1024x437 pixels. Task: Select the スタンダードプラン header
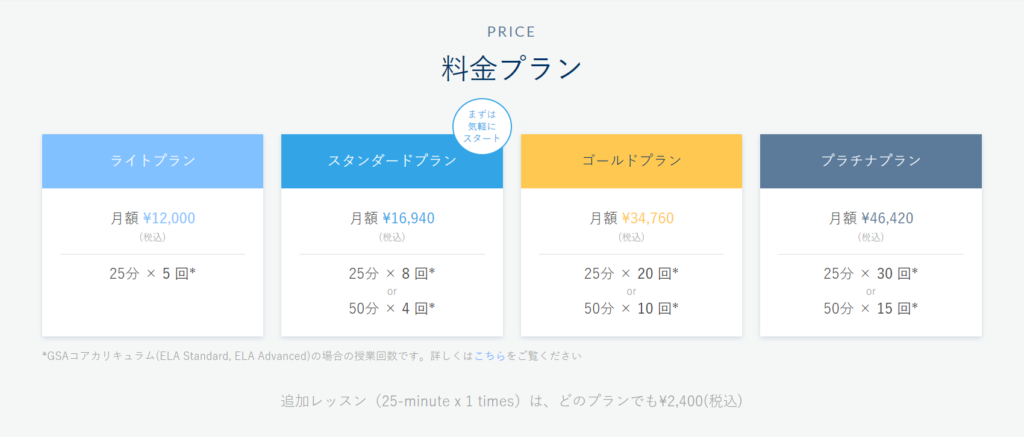pyautogui.click(x=392, y=161)
